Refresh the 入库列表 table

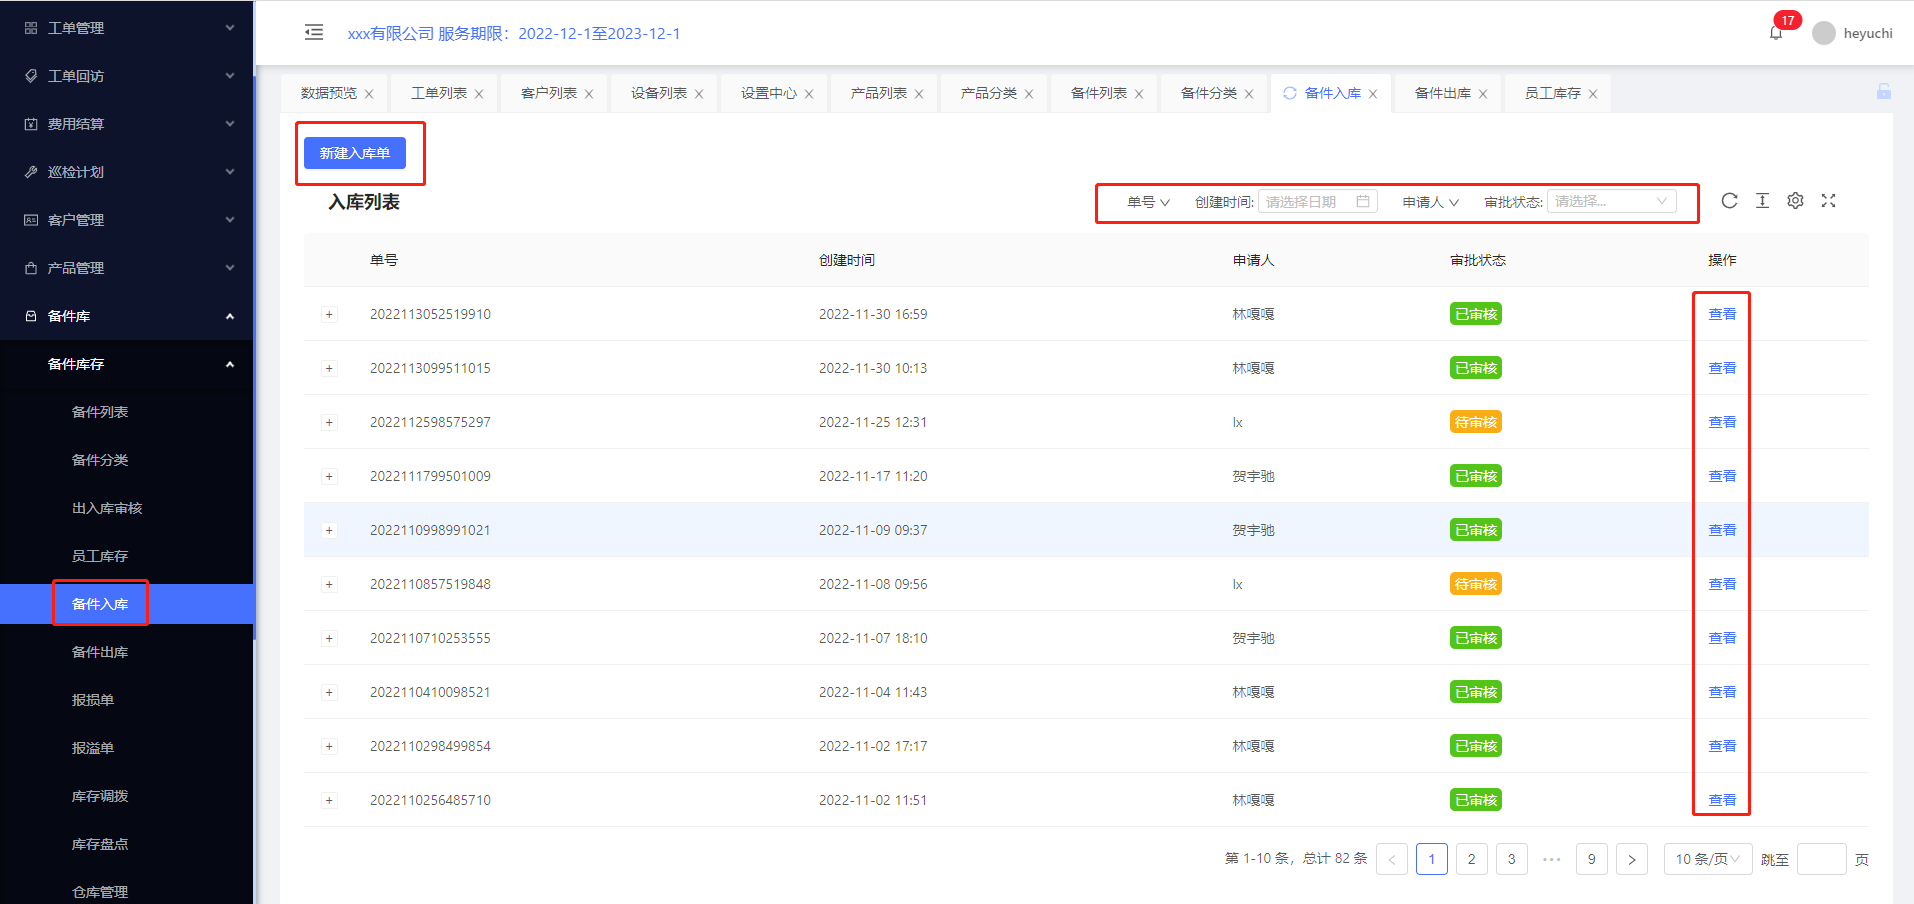(x=1729, y=201)
